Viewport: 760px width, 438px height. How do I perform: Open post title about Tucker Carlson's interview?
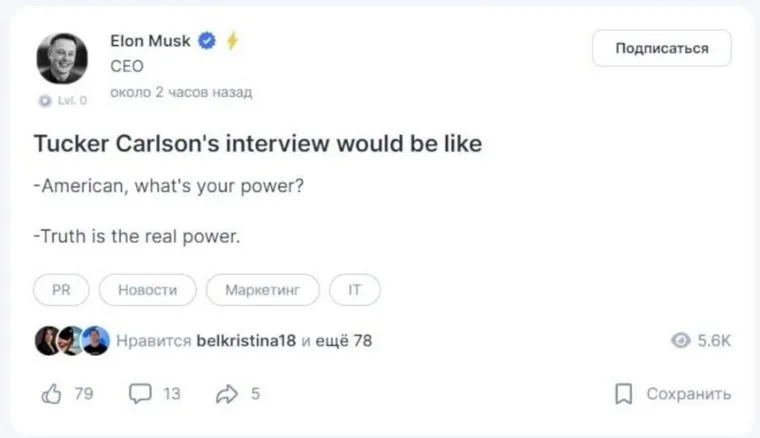[x=258, y=144]
